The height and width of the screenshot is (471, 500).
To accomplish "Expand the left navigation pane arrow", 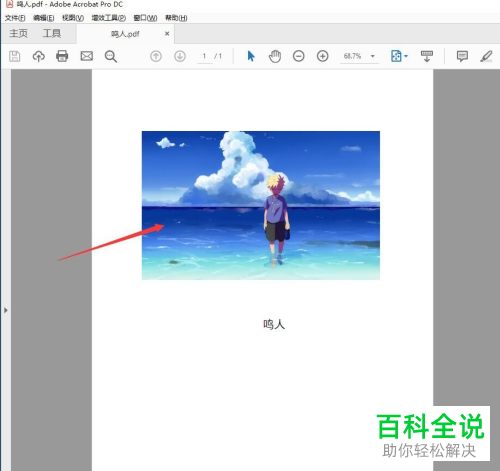I will pyautogui.click(x=6, y=310).
